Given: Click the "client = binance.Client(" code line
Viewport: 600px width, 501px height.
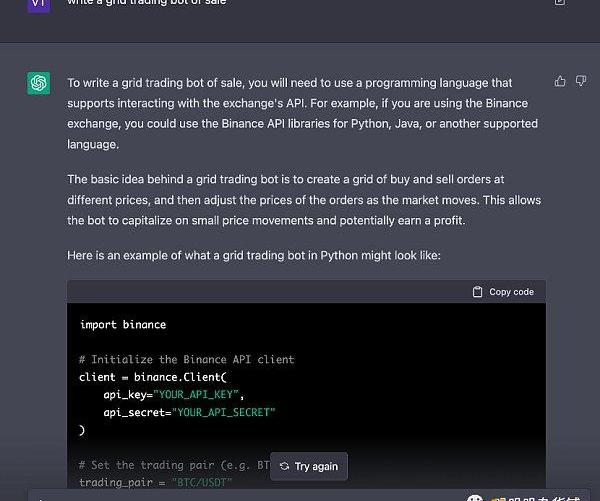Looking at the screenshot, I should click(152, 377).
